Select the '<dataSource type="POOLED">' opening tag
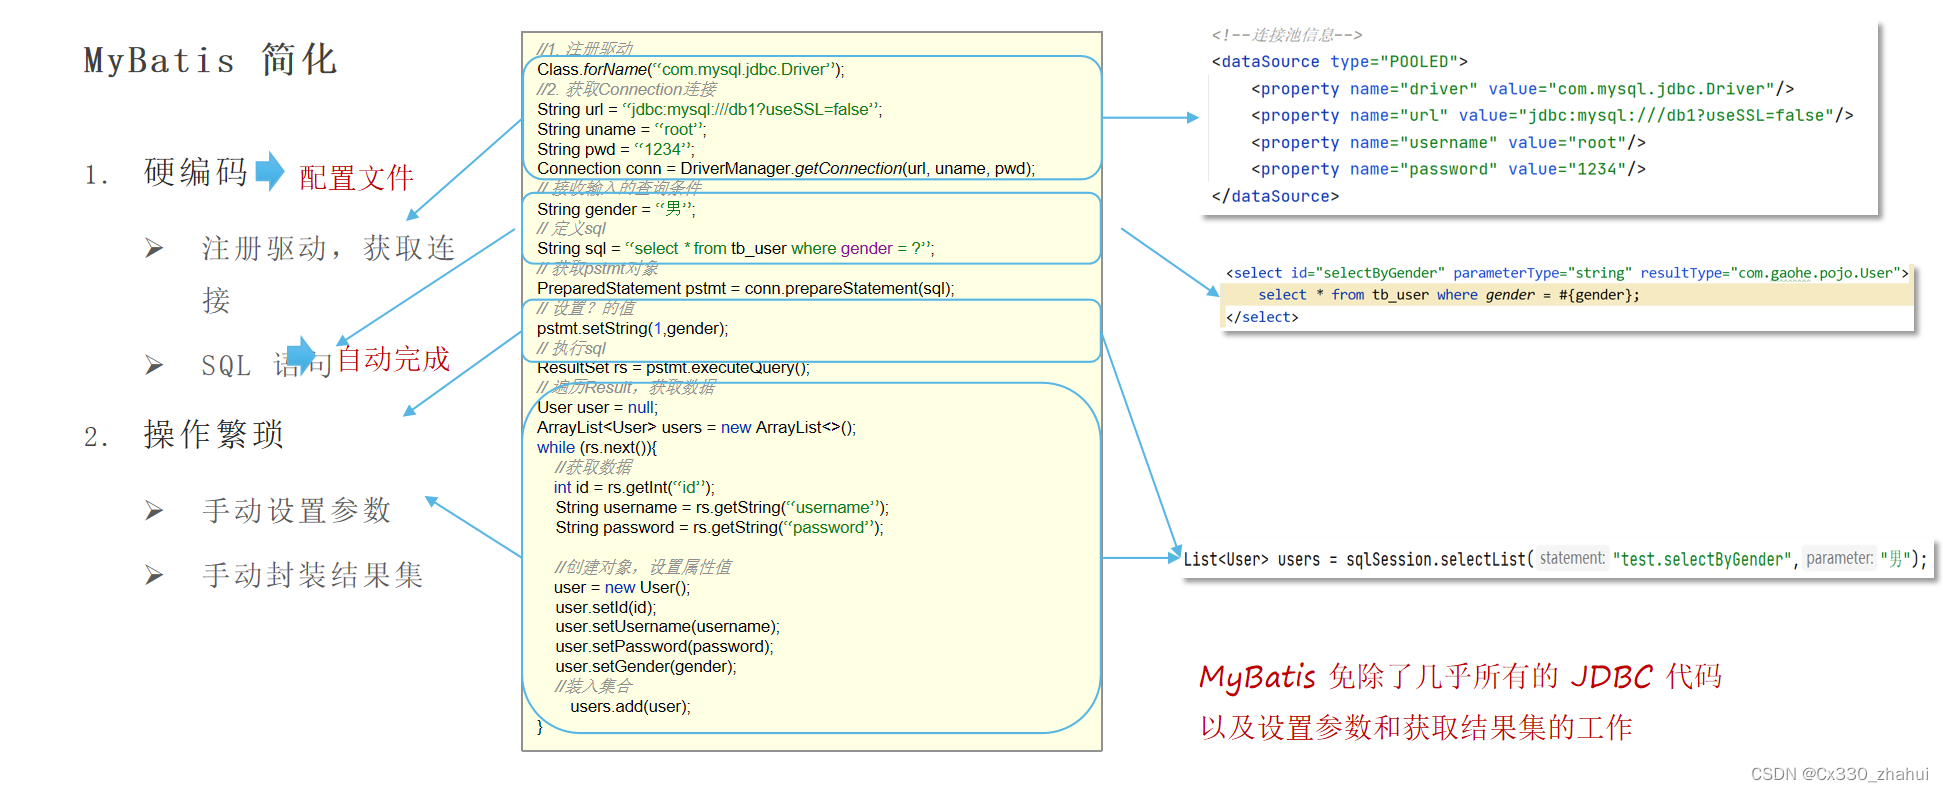1943x792 pixels. [1340, 62]
